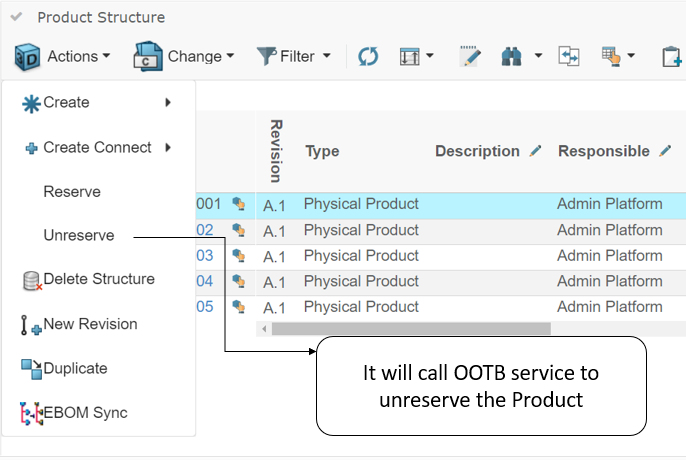Click the Duplicate menu item
The image size is (686, 460).
coord(75,368)
